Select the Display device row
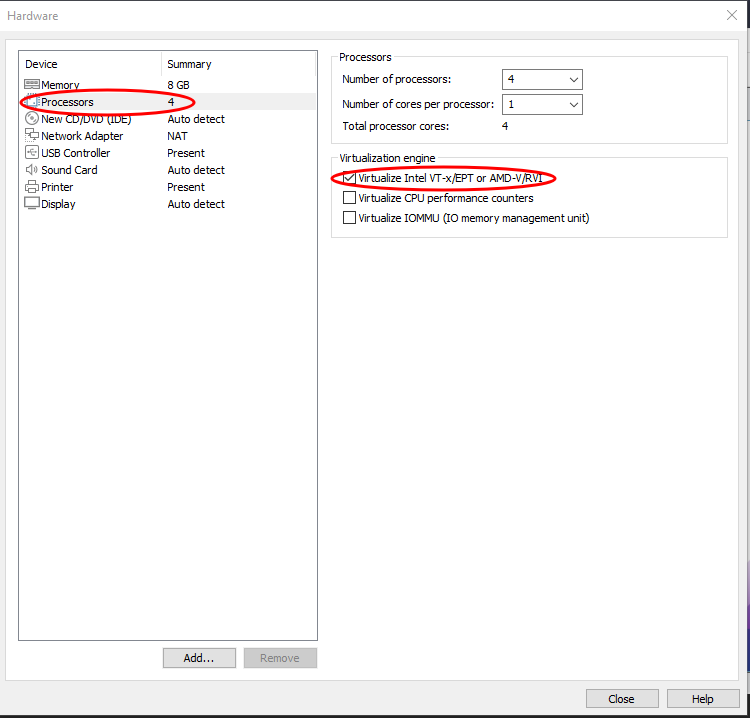The height and width of the screenshot is (718, 750). click(x=58, y=204)
